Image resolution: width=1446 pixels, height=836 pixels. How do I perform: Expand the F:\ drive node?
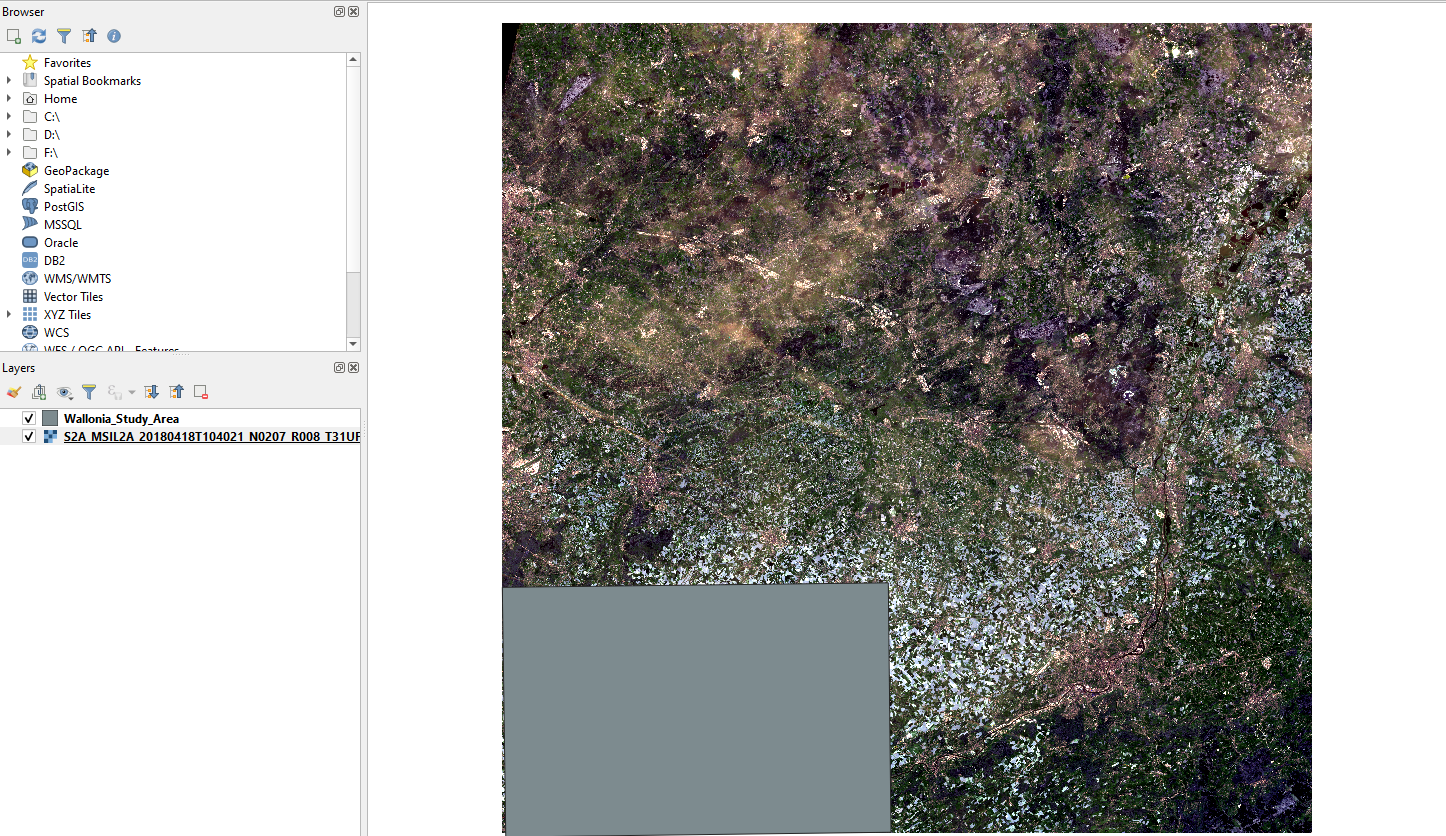pos(9,153)
